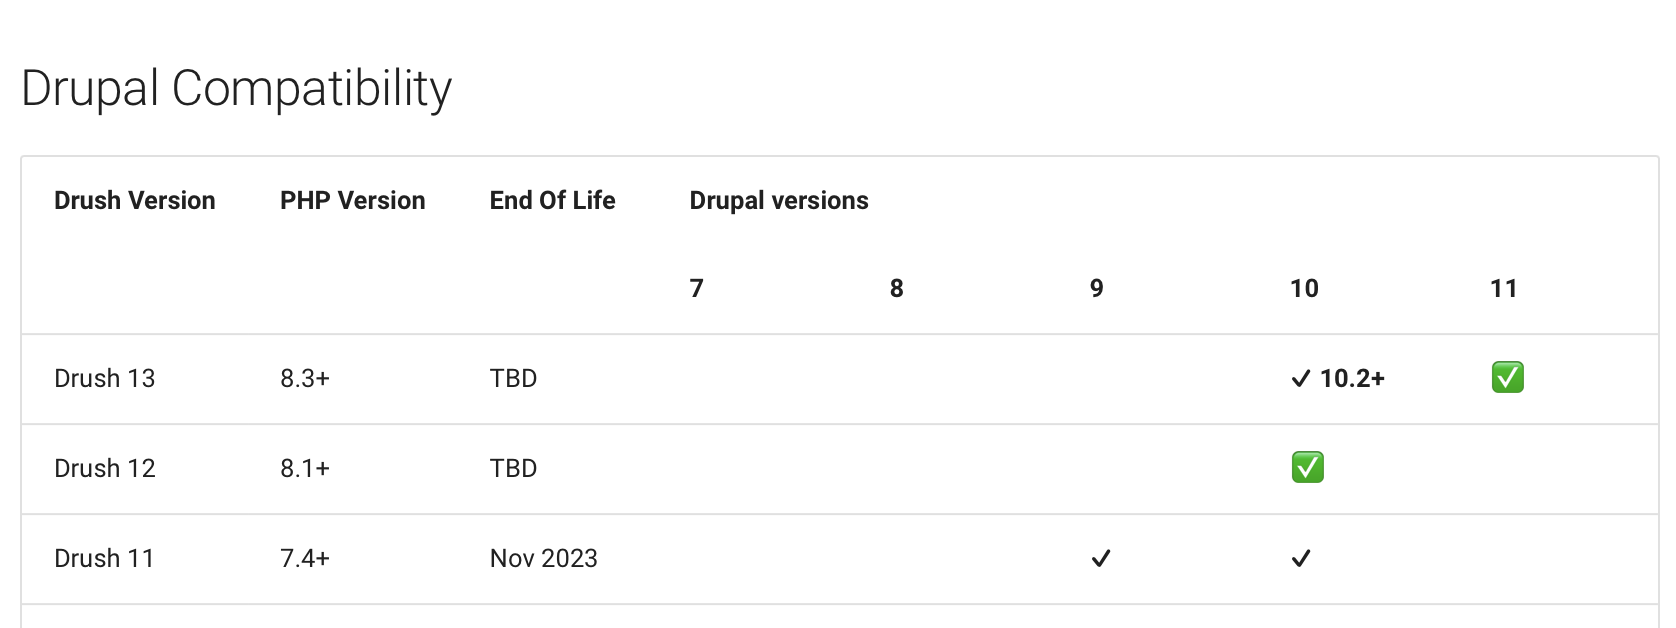Click the End Of Life column header
Viewport: 1676px width, 628px height.
click(553, 200)
